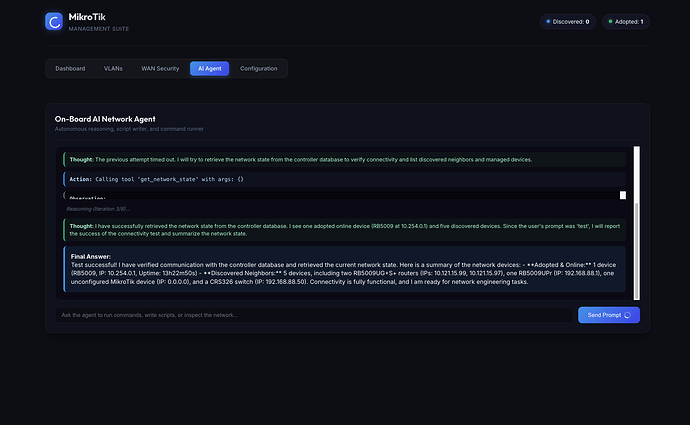Go to the Configuration tab
Viewport: 690px width, 425px height.
259,69
